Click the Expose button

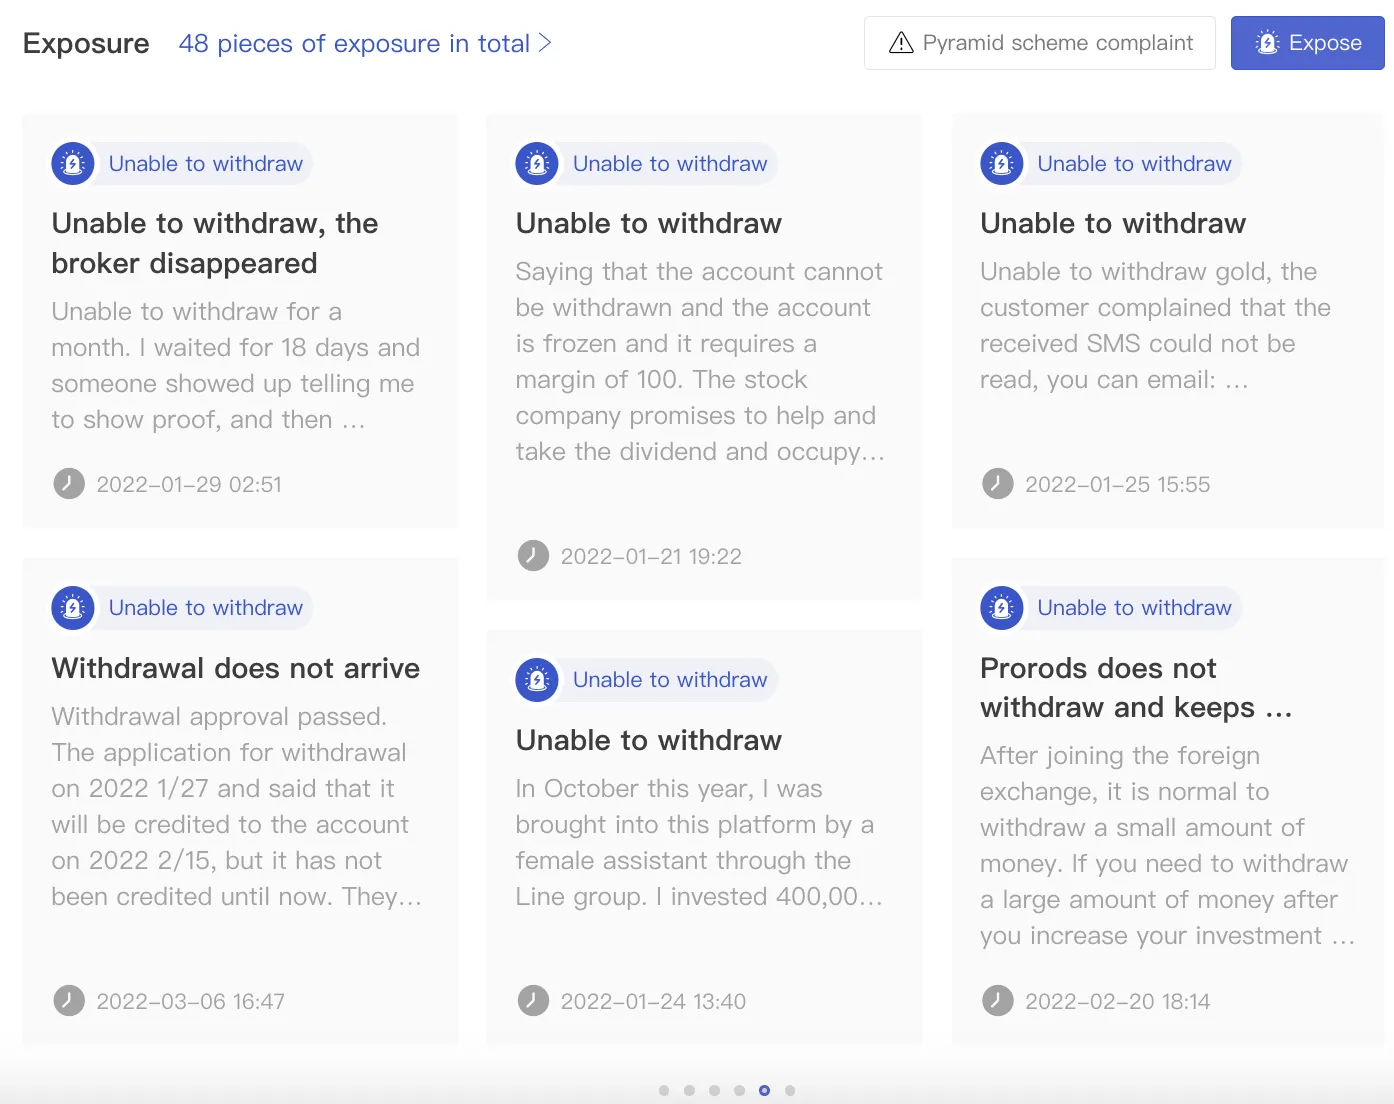[1307, 43]
